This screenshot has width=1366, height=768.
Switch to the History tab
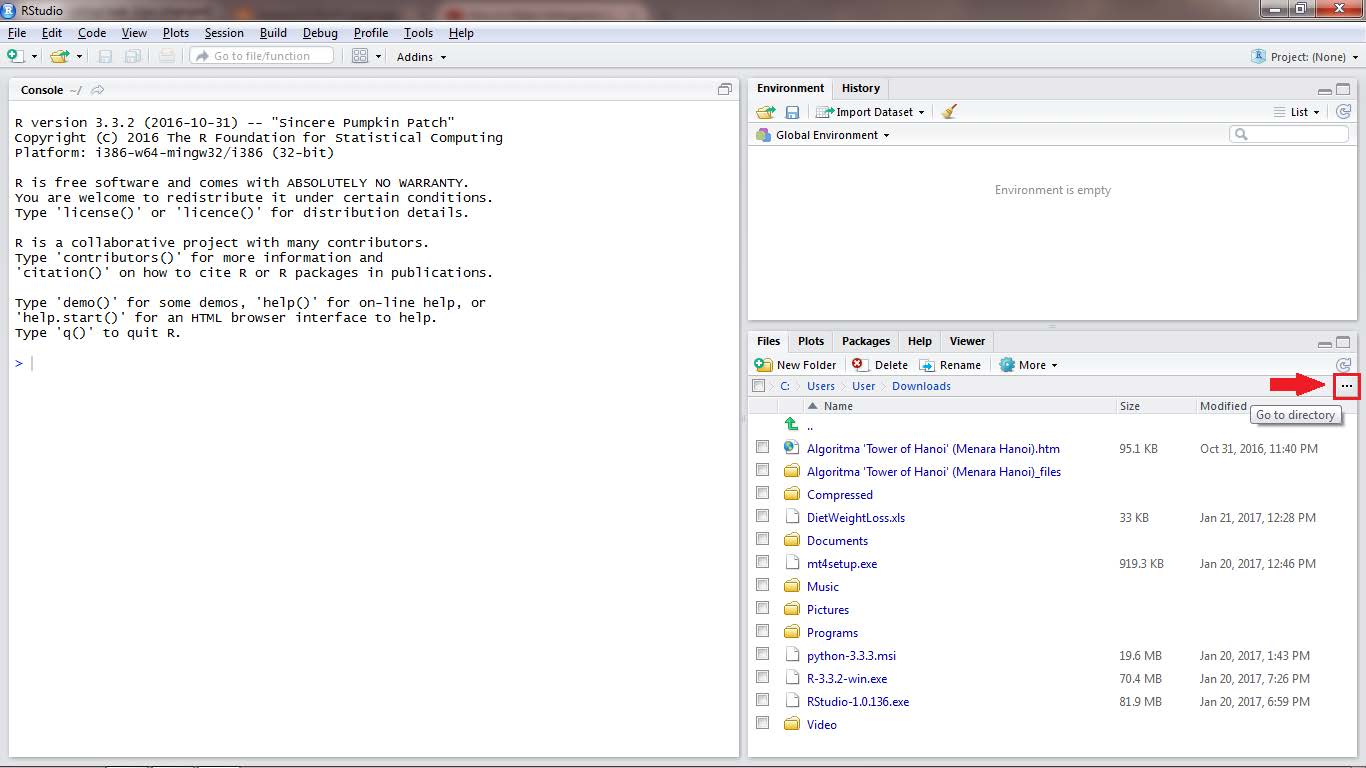click(x=861, y=88)
